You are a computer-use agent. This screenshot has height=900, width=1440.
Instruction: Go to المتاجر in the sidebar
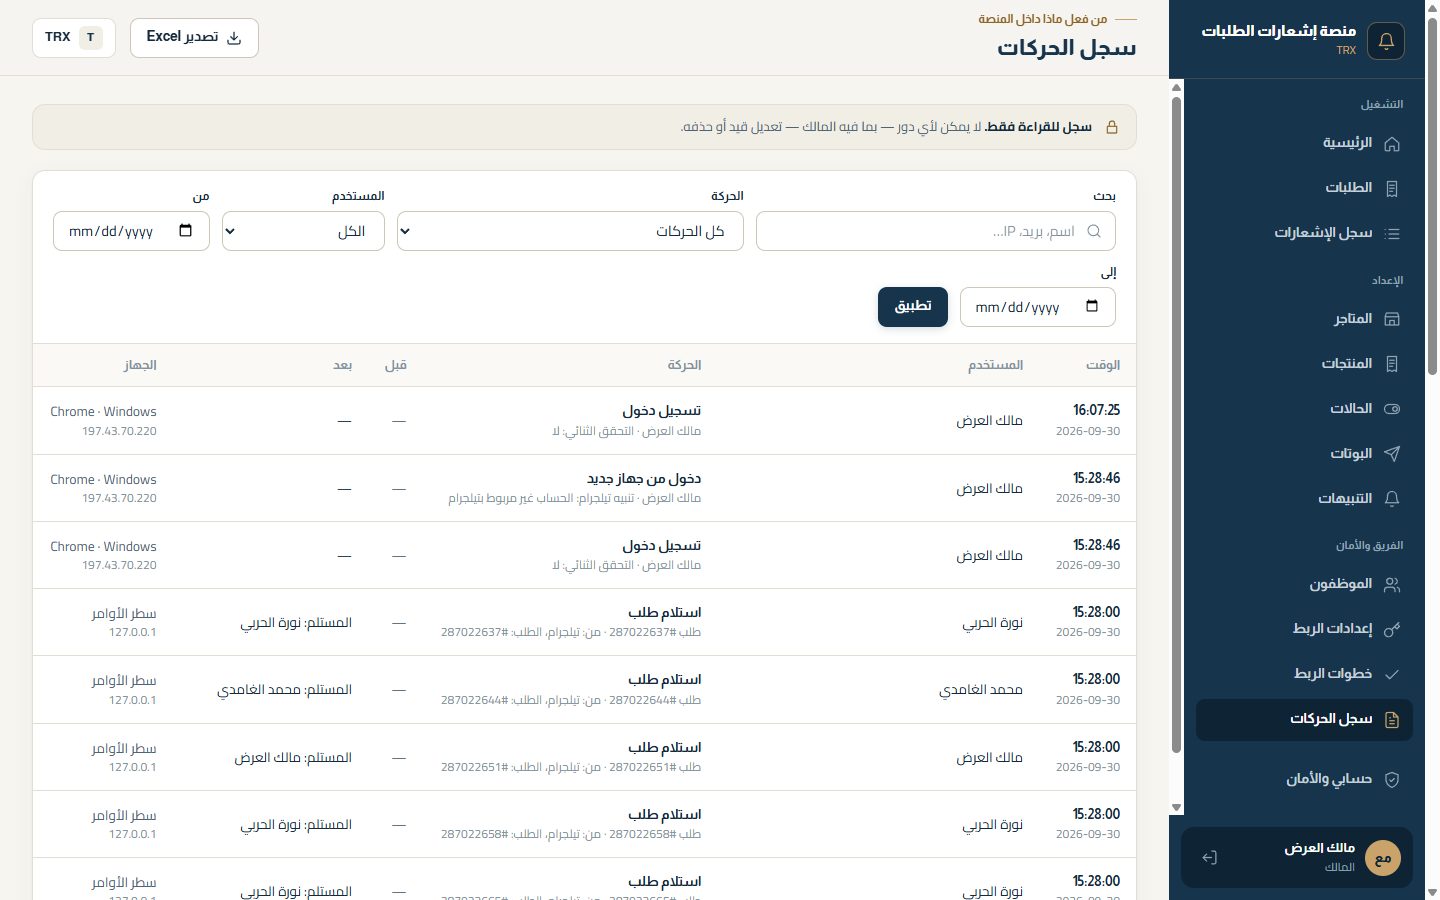point(1305,319)
